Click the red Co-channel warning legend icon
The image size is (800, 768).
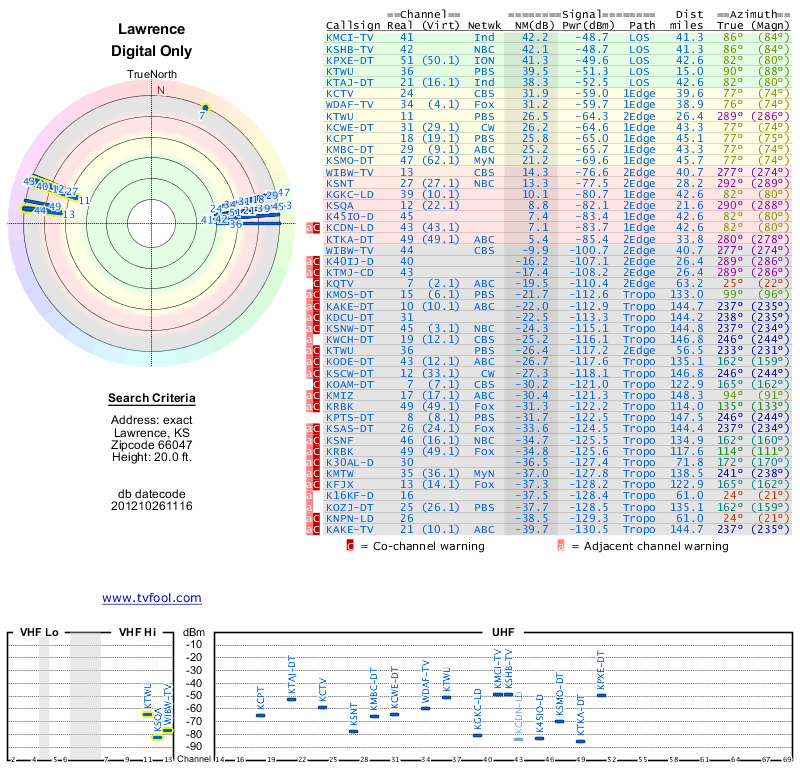[x=350, y=546]
